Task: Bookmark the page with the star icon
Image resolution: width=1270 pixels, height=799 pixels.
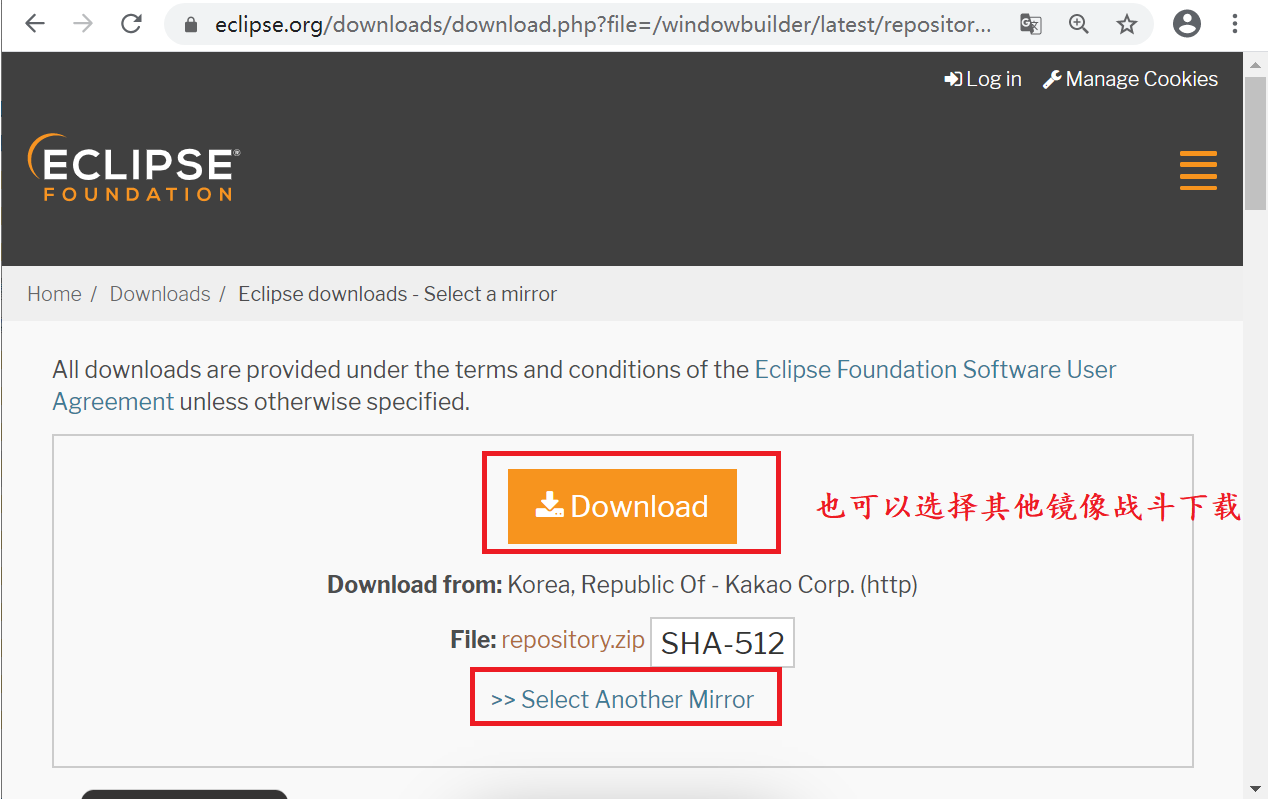Action: (1127, 23)
